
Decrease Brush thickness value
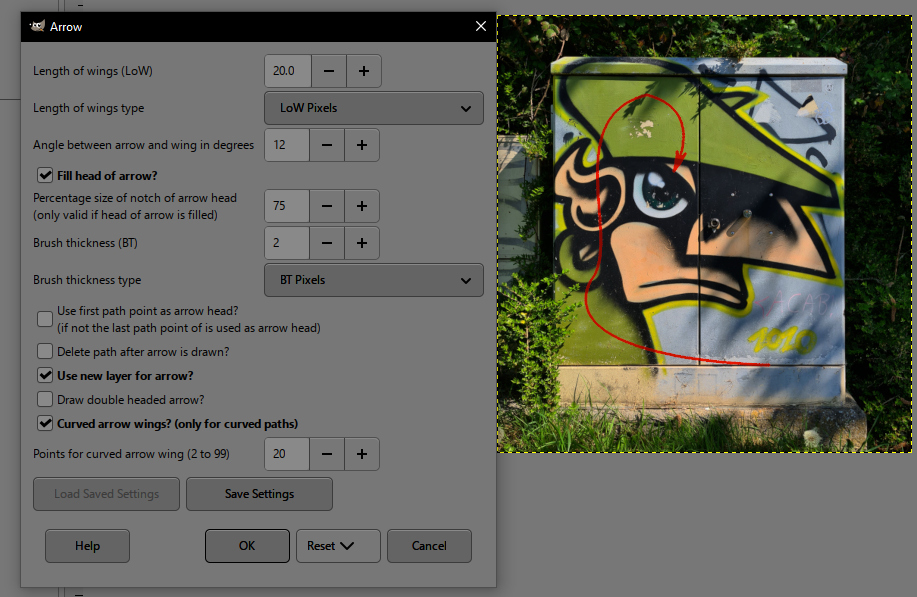pos(327,243)
